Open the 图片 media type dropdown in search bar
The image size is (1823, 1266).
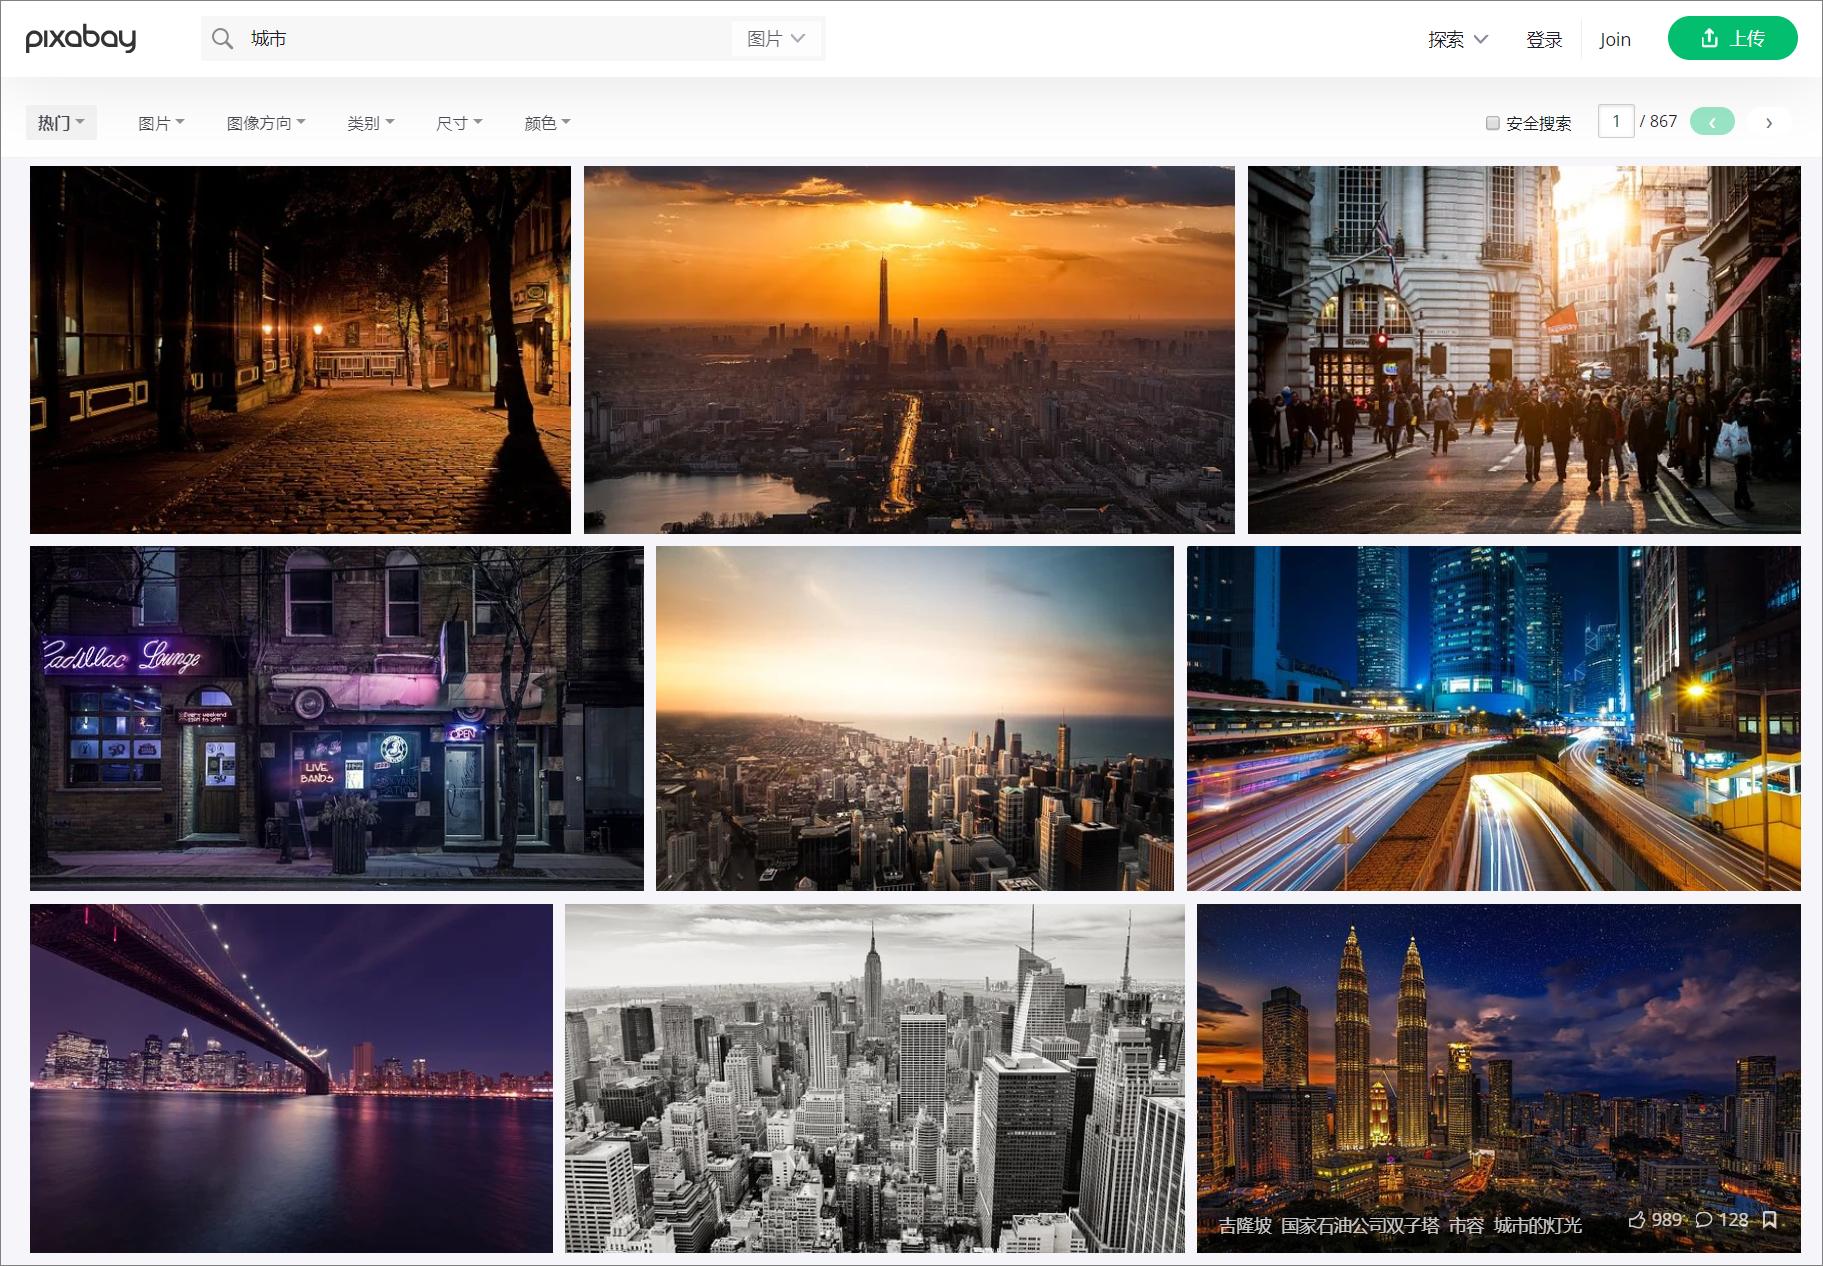(776, 38)
